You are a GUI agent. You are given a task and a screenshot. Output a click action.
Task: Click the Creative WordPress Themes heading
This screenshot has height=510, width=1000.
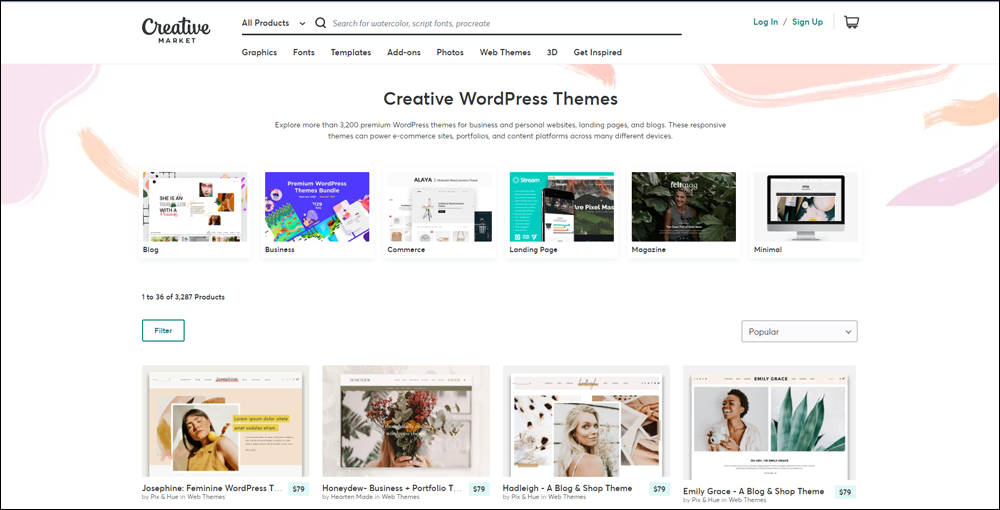point(501,99)
